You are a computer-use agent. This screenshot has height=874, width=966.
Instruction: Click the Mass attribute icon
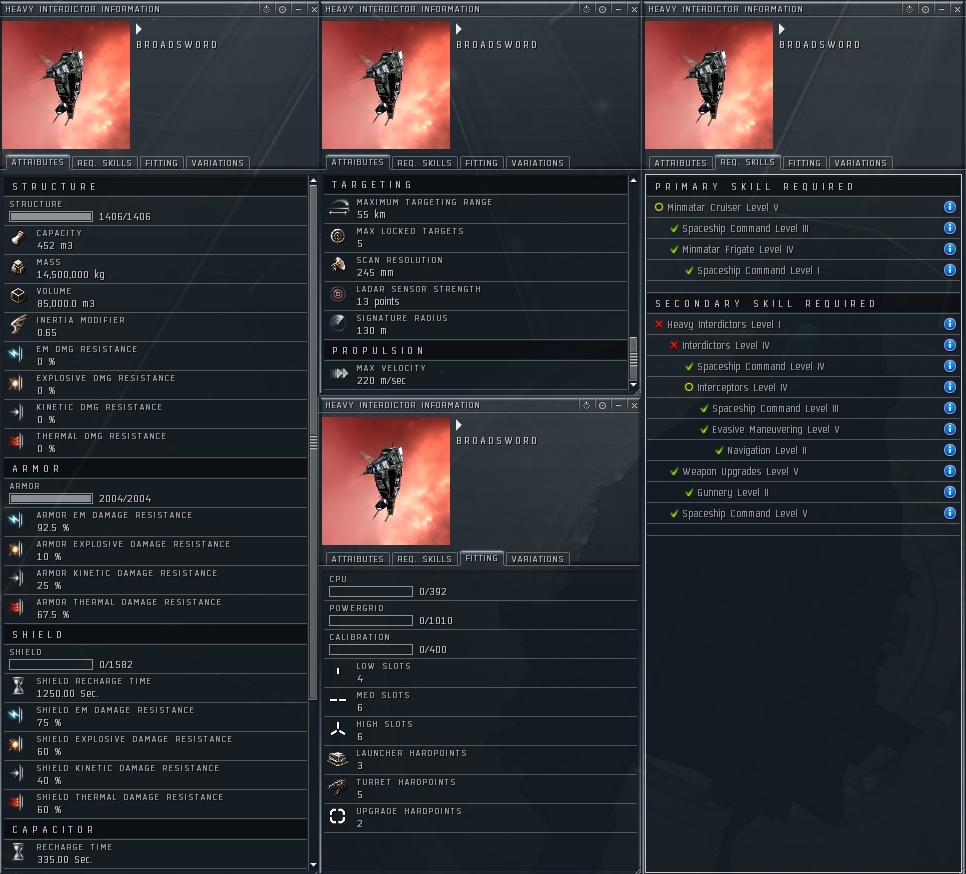[18, 267]
